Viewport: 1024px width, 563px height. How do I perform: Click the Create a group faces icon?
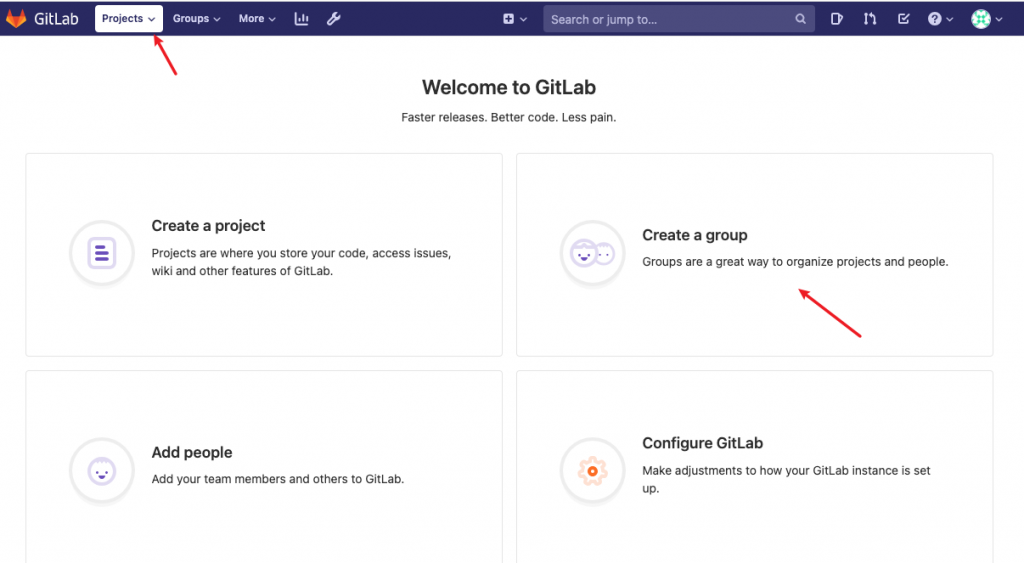[x=592, y=253]
